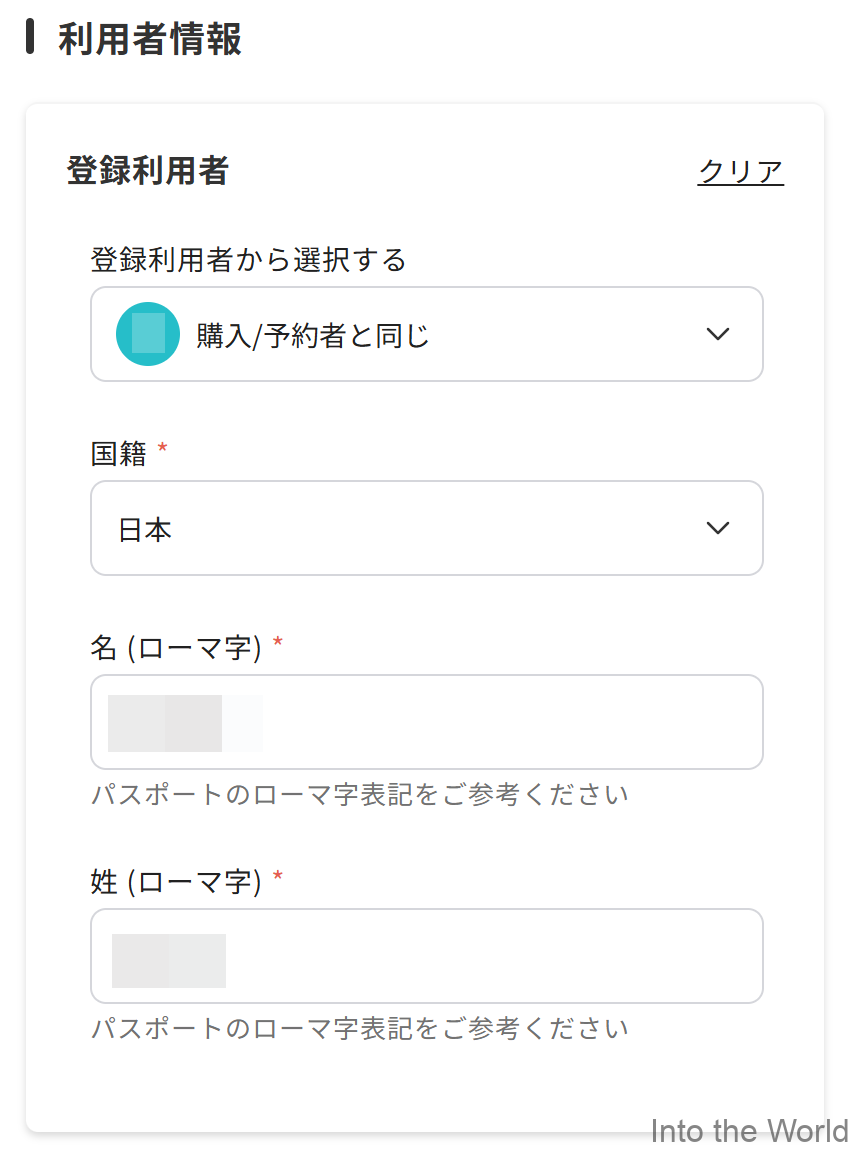Click the teal avatar inside the 購入/予約者と同じ selector
Viewport: 858px width, 1152px height.
pos(147,334)
